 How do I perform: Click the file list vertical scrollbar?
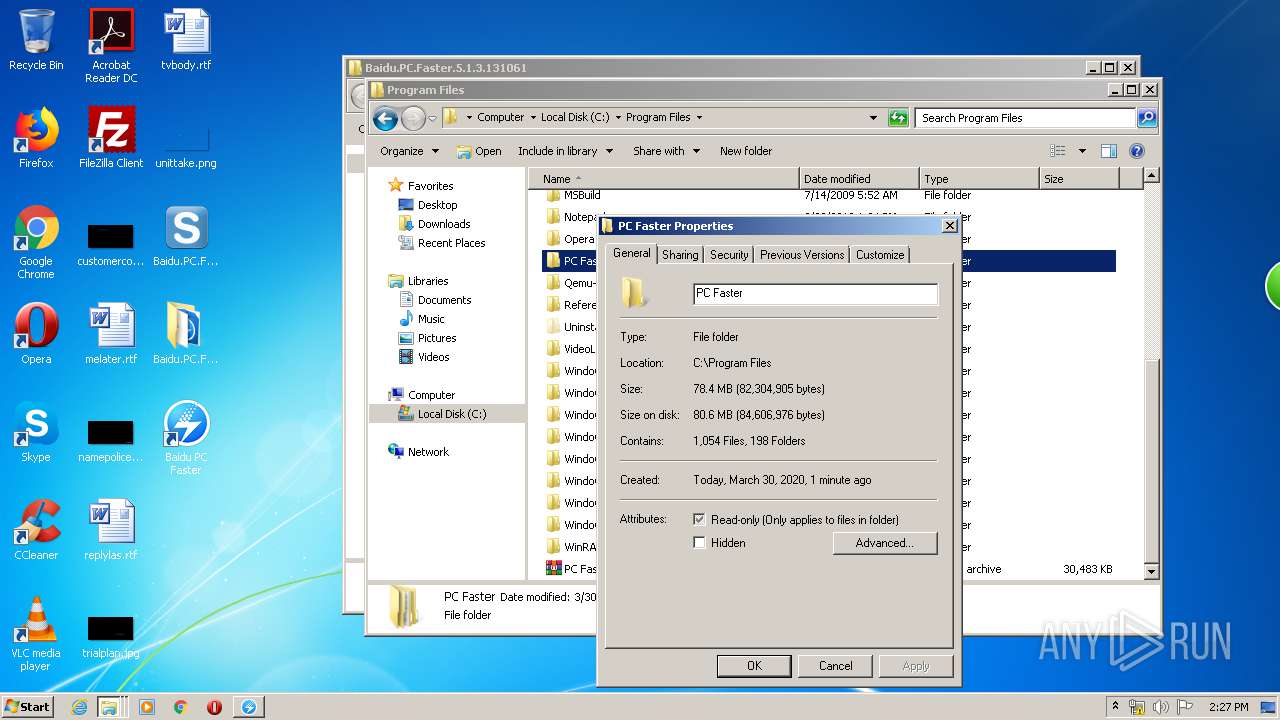coord(1151,372)
